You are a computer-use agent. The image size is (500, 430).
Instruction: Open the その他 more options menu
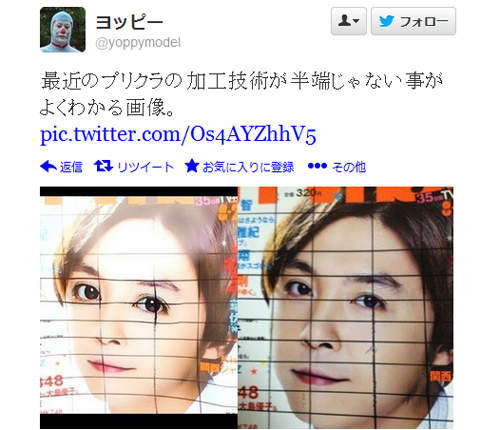(x=349, y=167)
